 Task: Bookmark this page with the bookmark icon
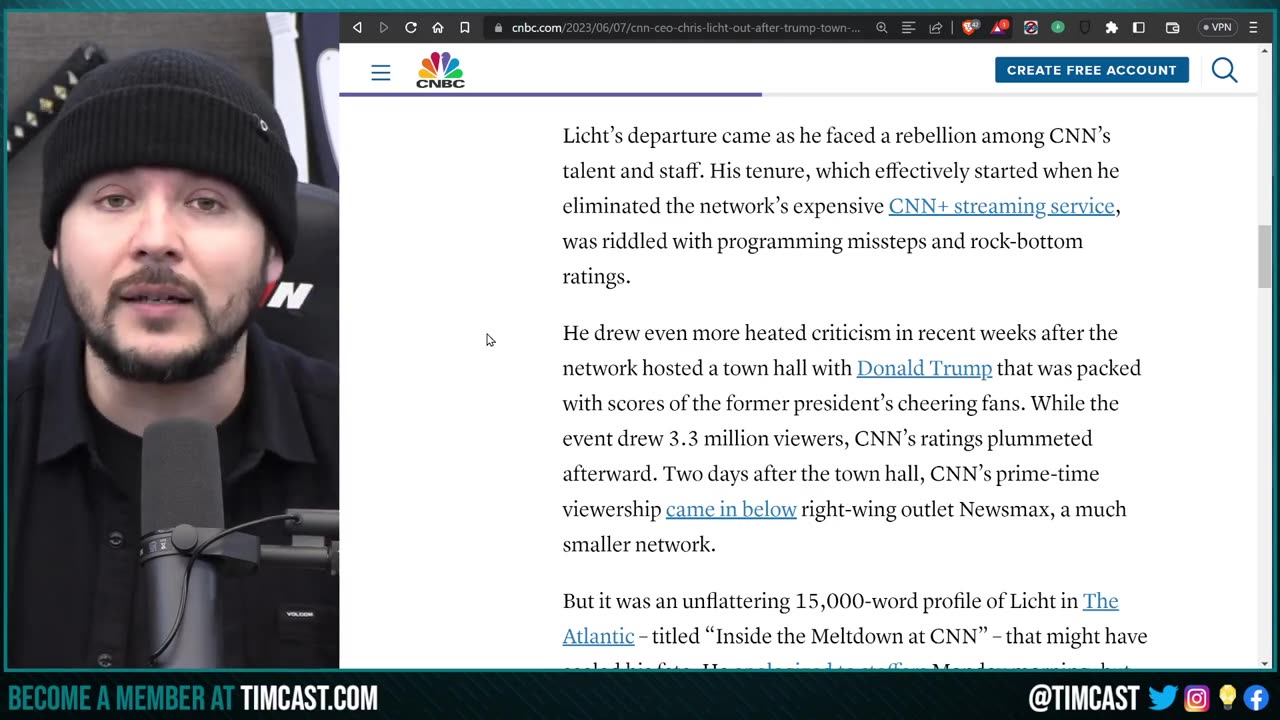(x=465, y=28)
